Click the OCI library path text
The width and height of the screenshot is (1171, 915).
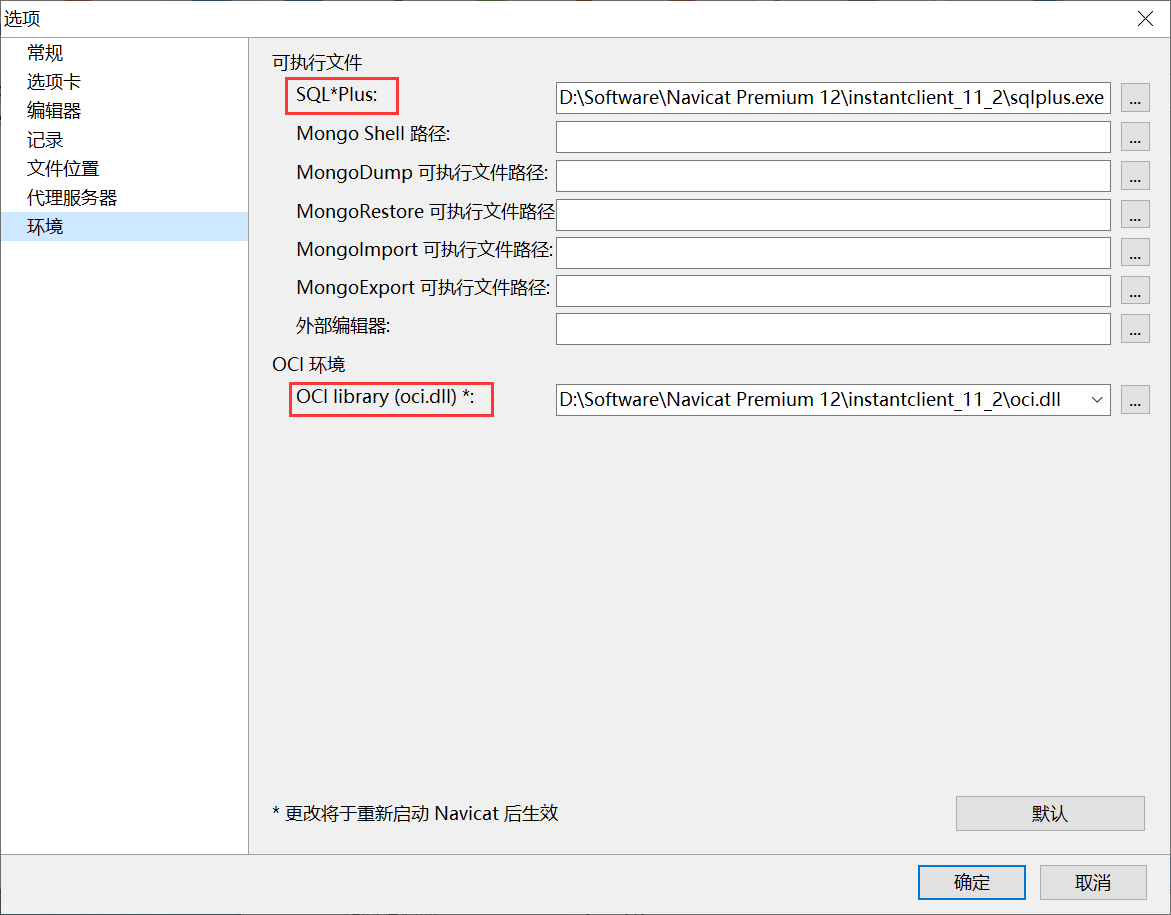(810, 400)
